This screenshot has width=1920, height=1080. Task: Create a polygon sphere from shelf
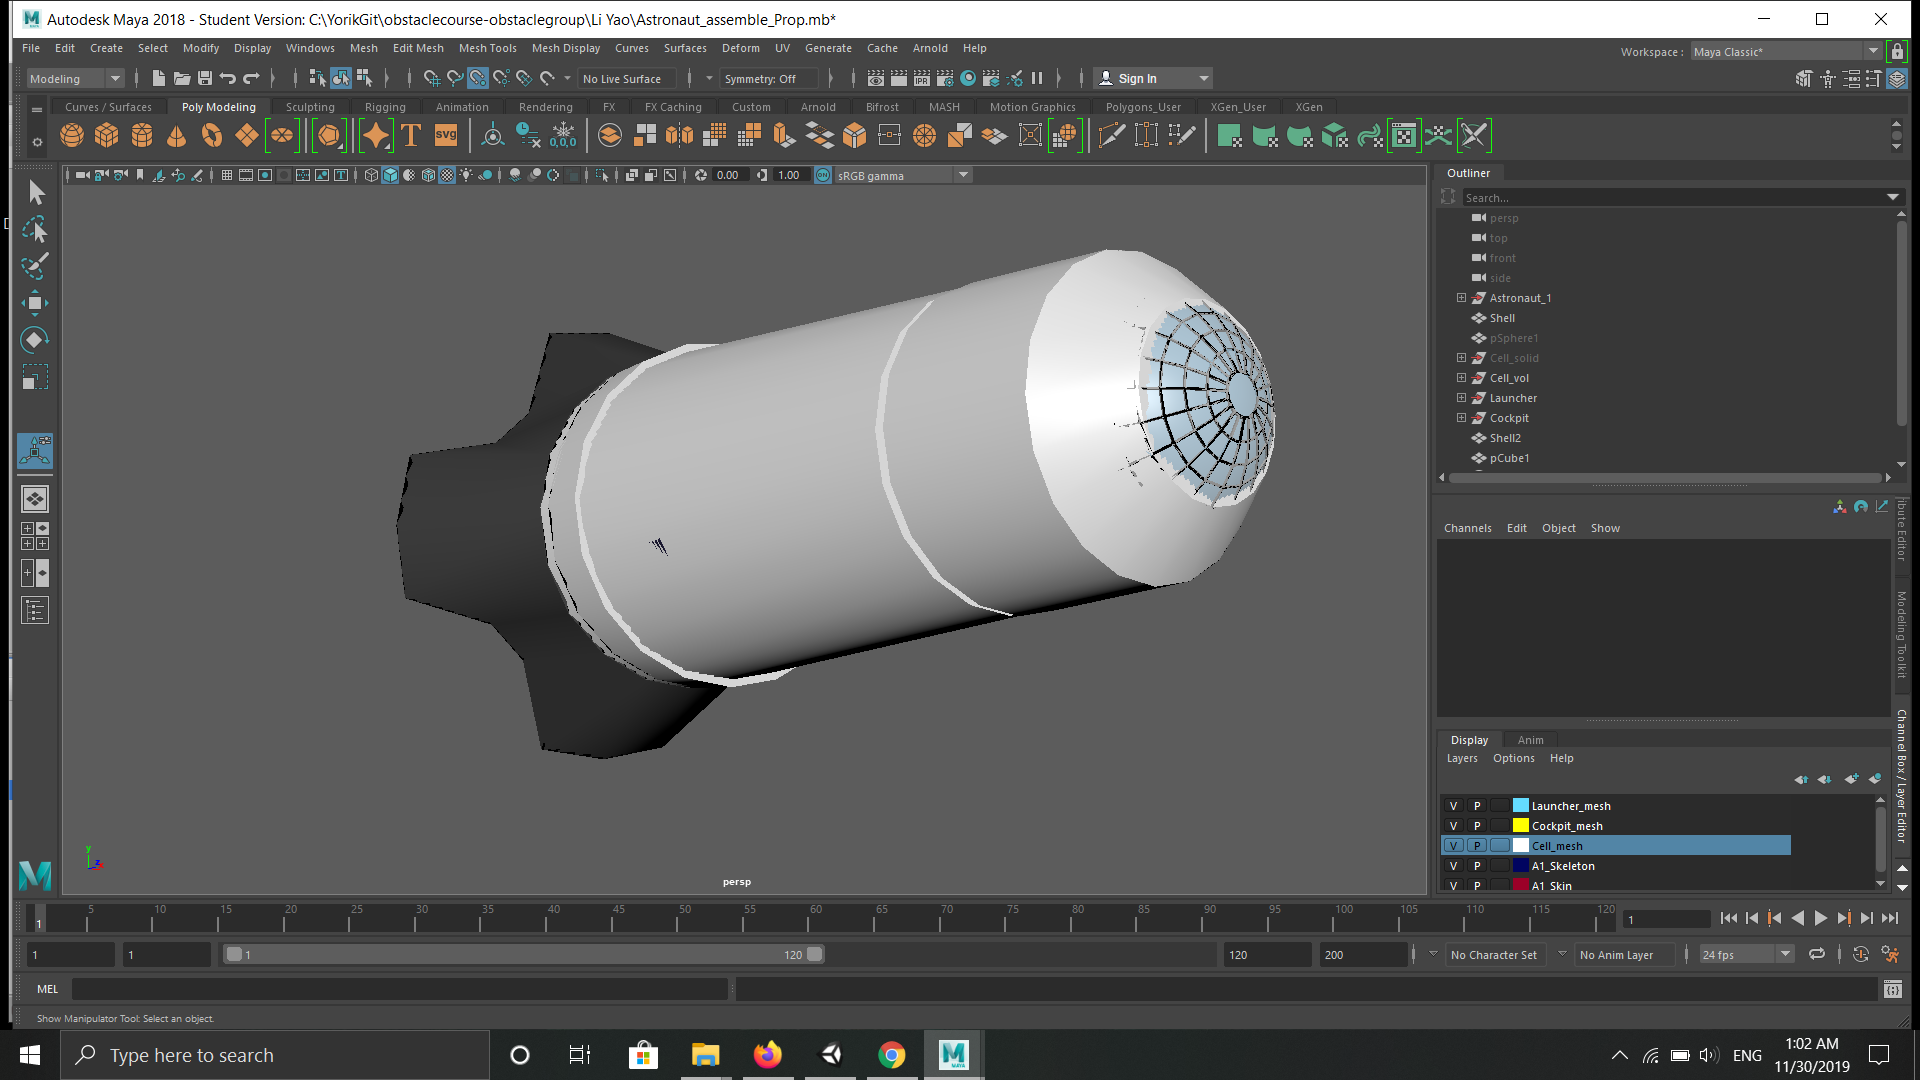[x=72, y=135]
